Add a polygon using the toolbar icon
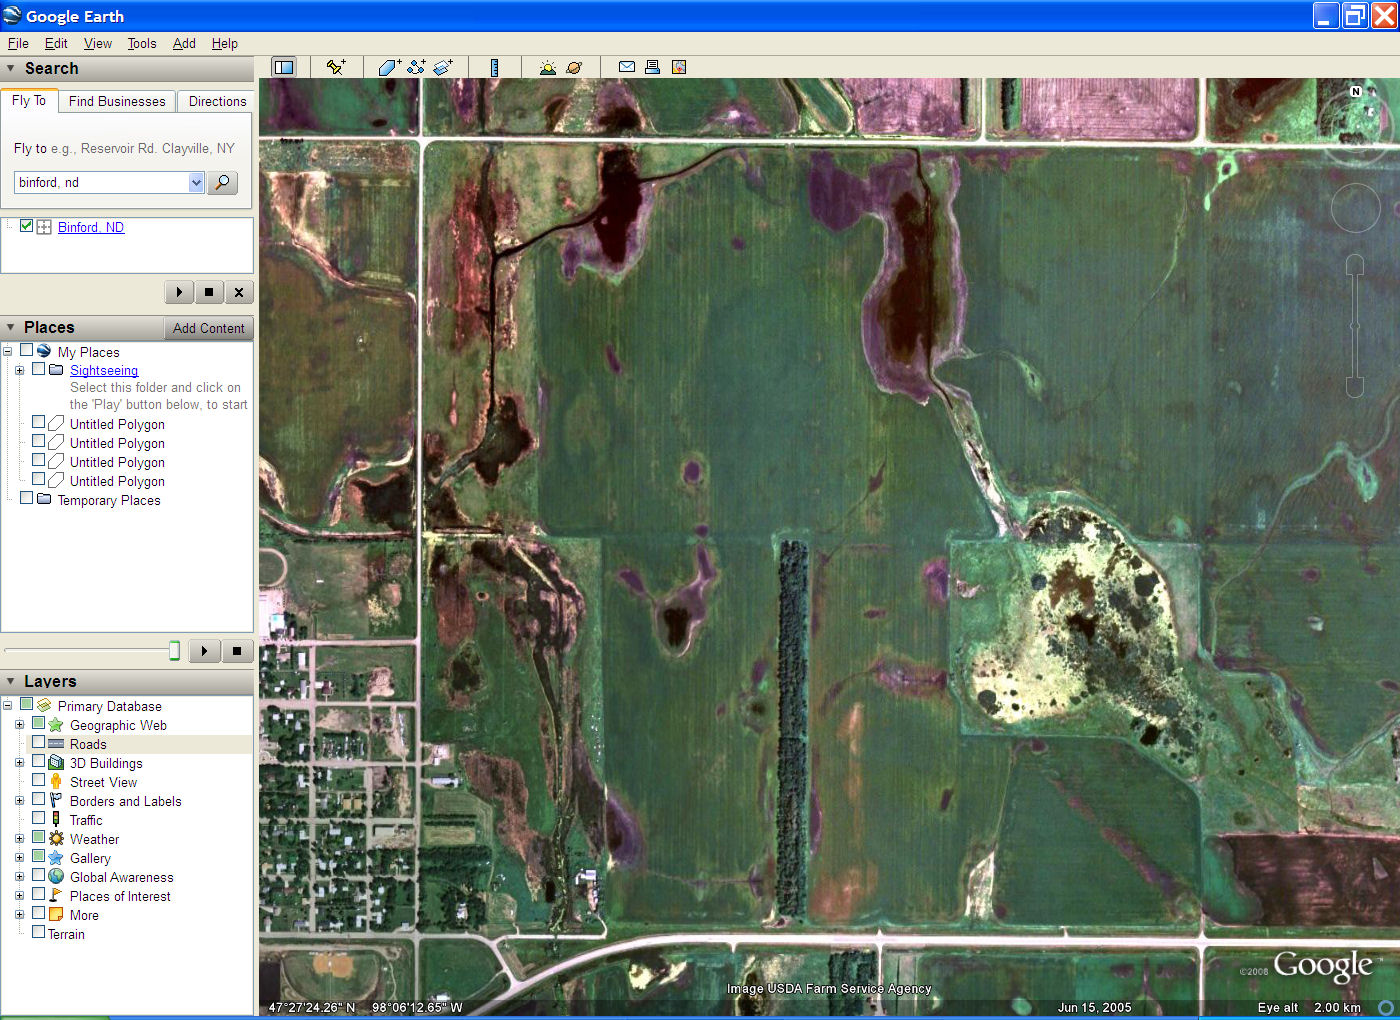The width and height of the screenshot is (1400, 1020). coord(389,67)
